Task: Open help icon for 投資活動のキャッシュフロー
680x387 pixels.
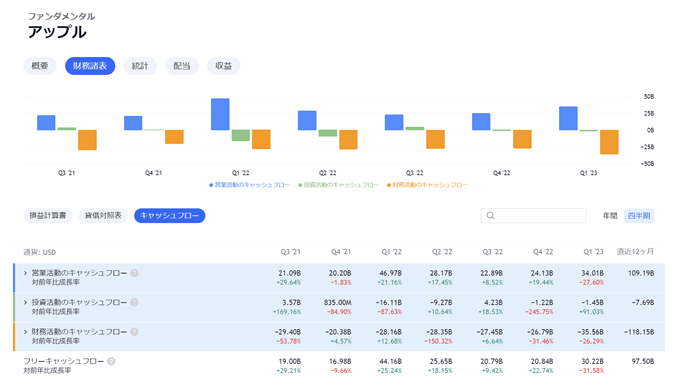Action: click(134, 302)
